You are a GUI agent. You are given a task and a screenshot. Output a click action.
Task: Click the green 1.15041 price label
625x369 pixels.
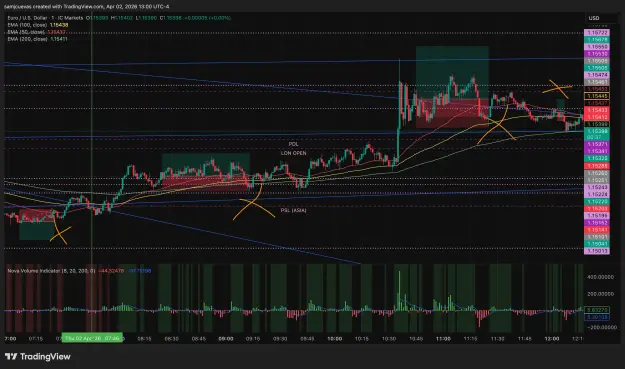tap(597, 244)
